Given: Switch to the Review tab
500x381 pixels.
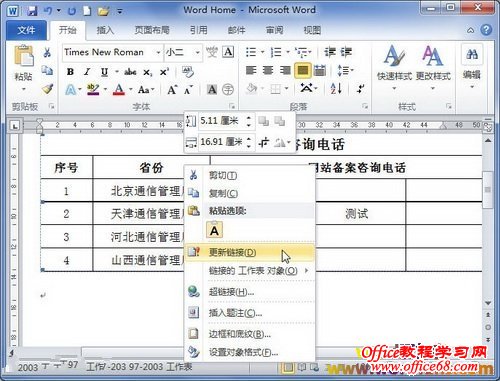Looking at the screenshot, I should (x=274, y=30).
